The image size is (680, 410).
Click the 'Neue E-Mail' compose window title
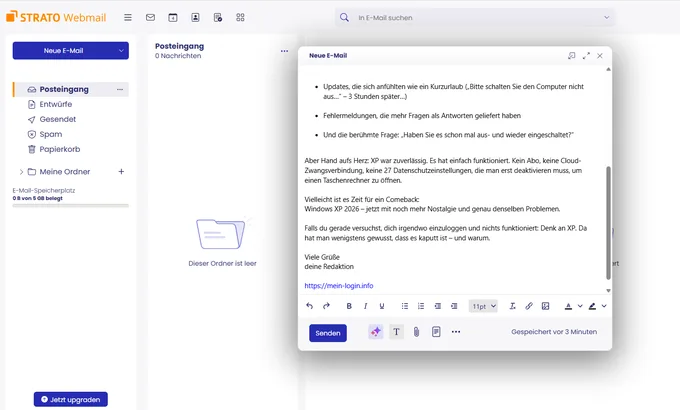(x=328, y=56)
